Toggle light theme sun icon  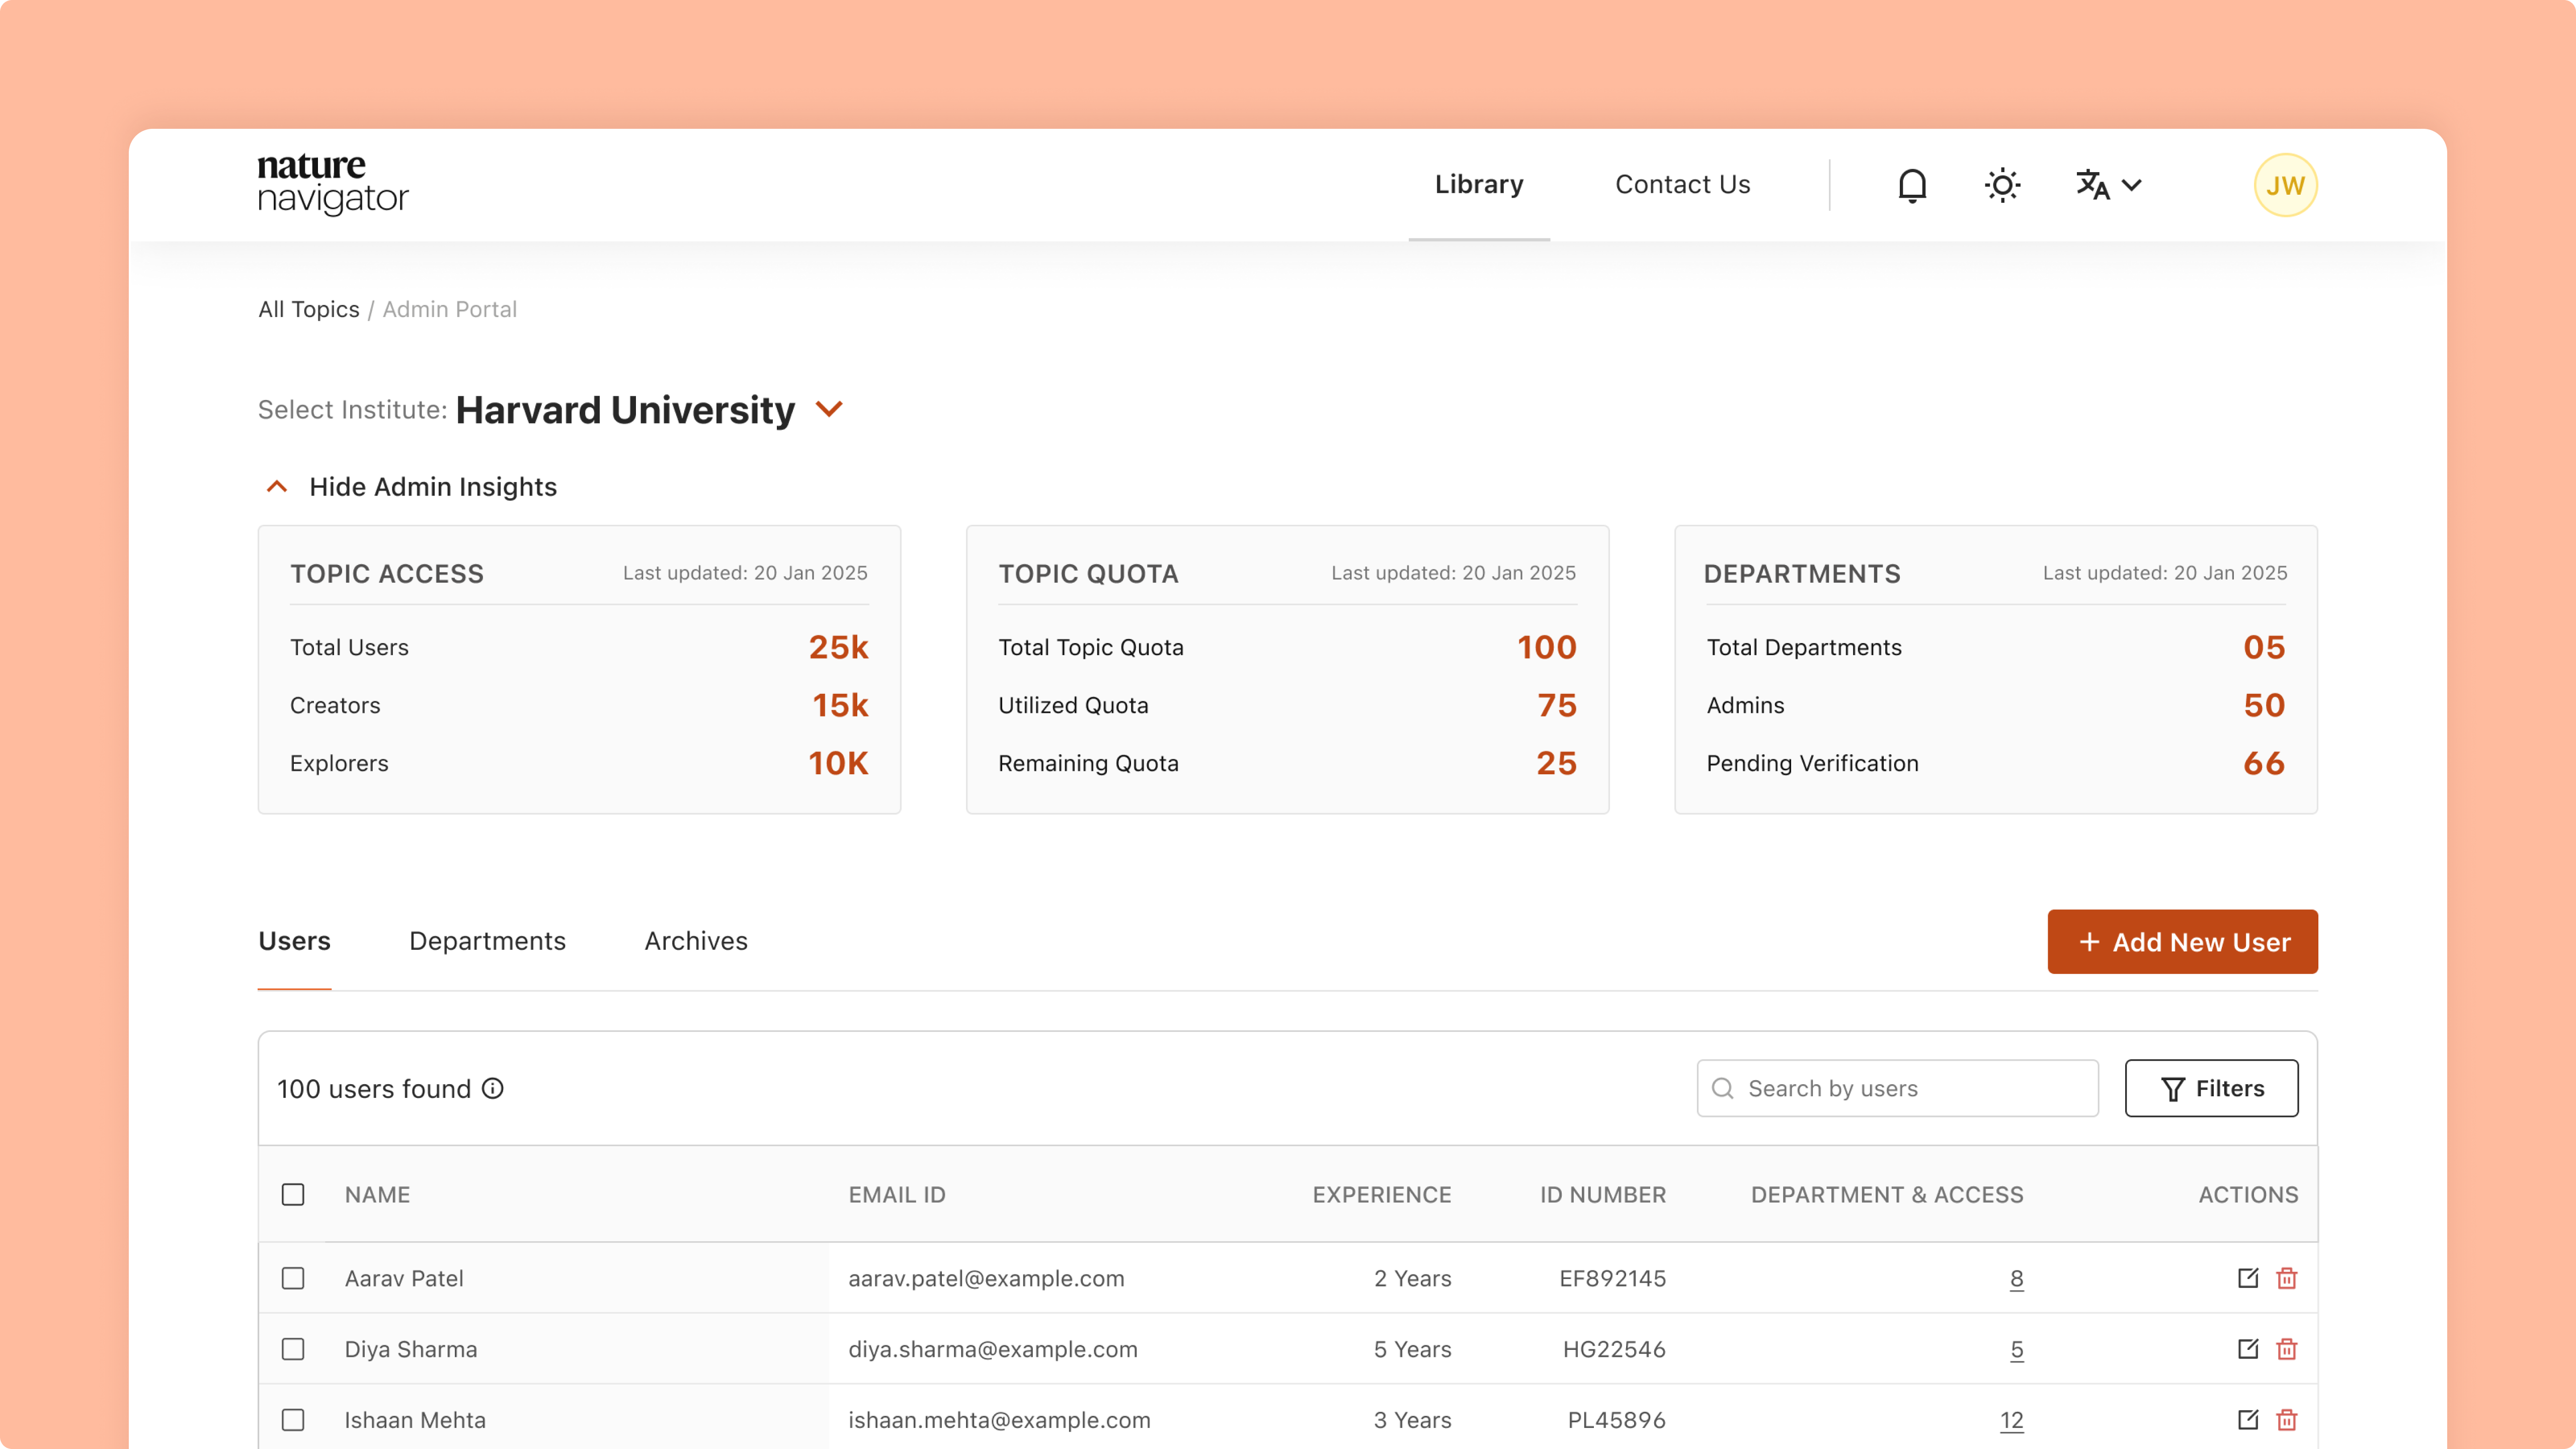point(2002,185)
